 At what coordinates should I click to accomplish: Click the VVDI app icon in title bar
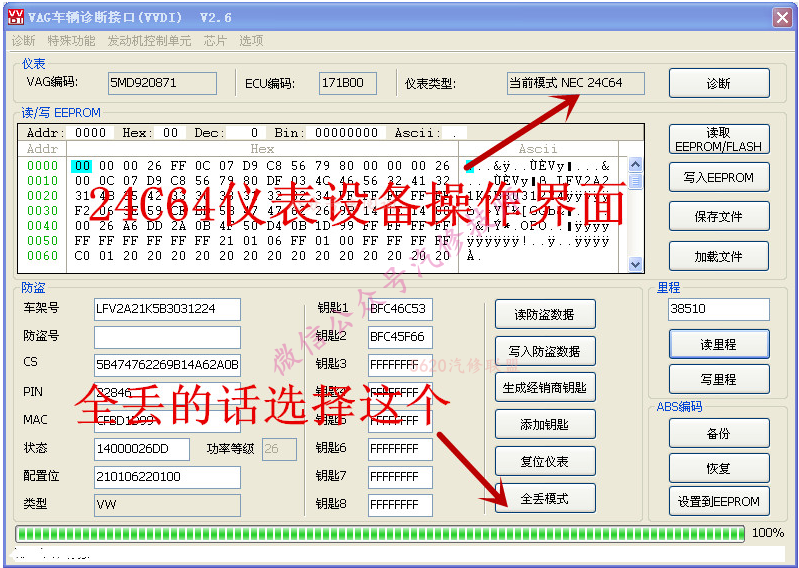(x=15, y=17)
